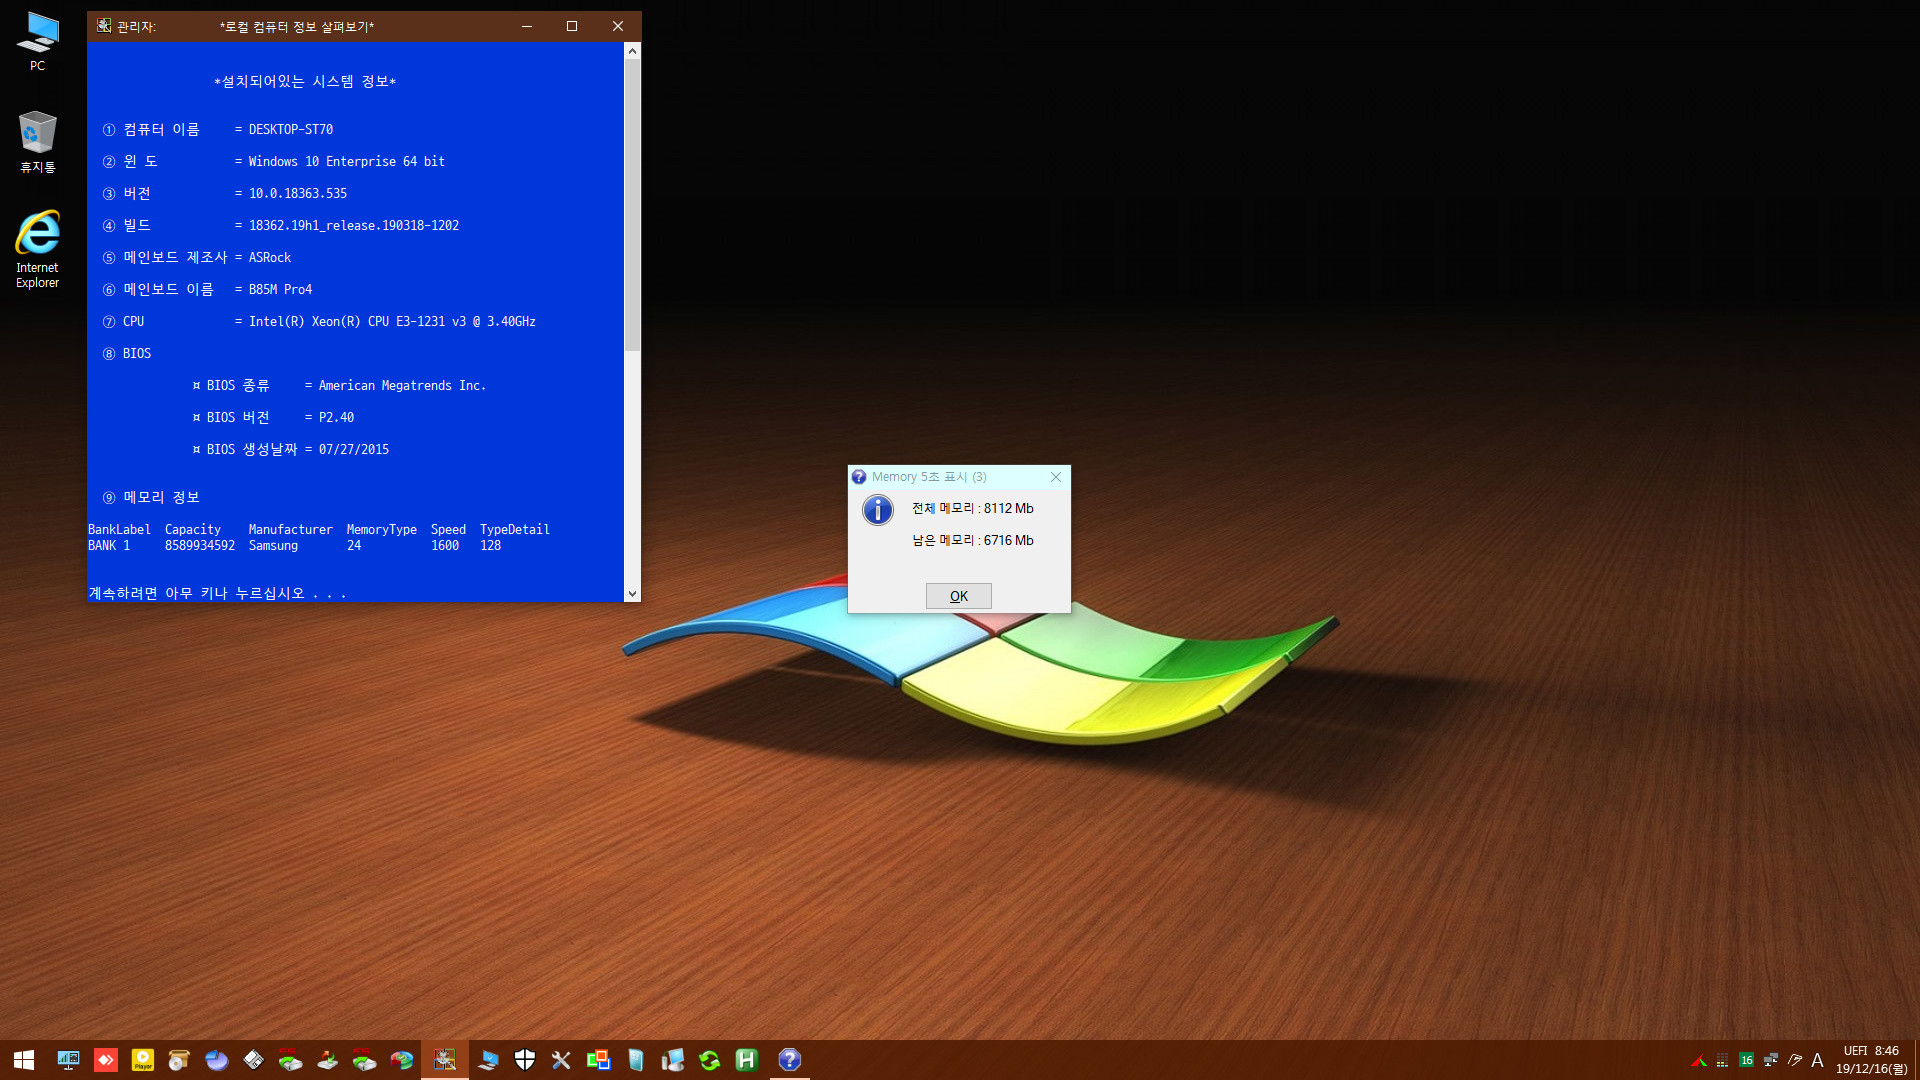Select the active system info taskbar icon

445,1060
